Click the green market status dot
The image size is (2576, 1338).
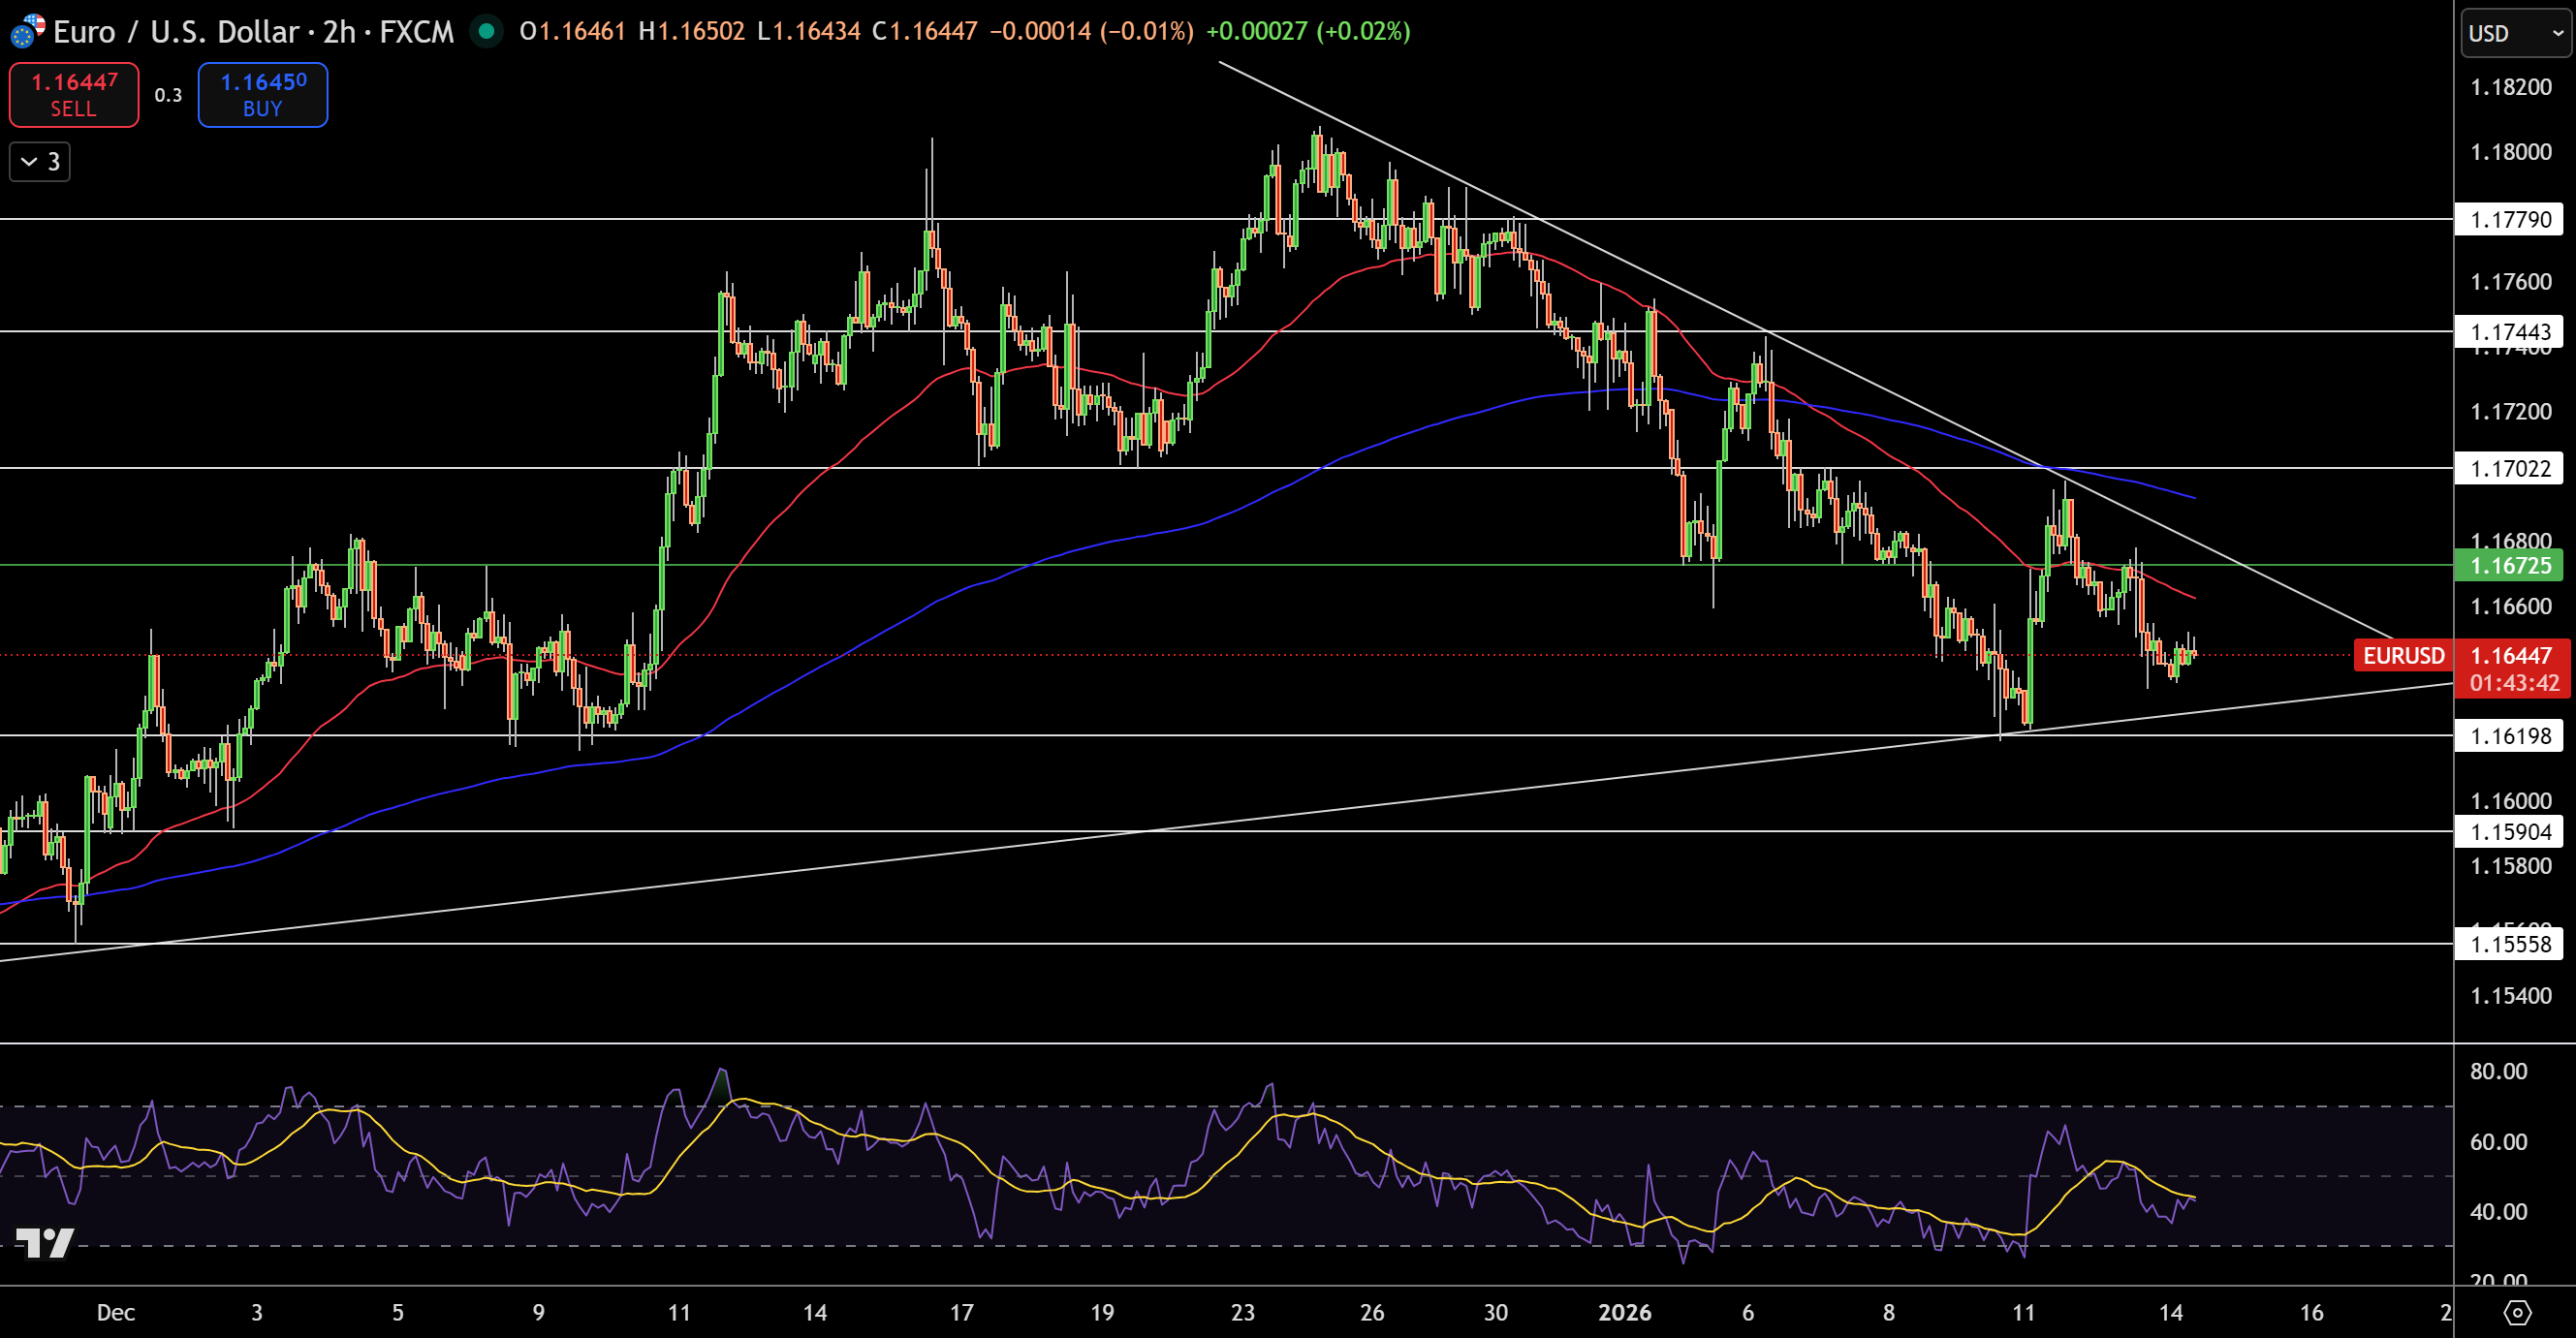point(486,31)
